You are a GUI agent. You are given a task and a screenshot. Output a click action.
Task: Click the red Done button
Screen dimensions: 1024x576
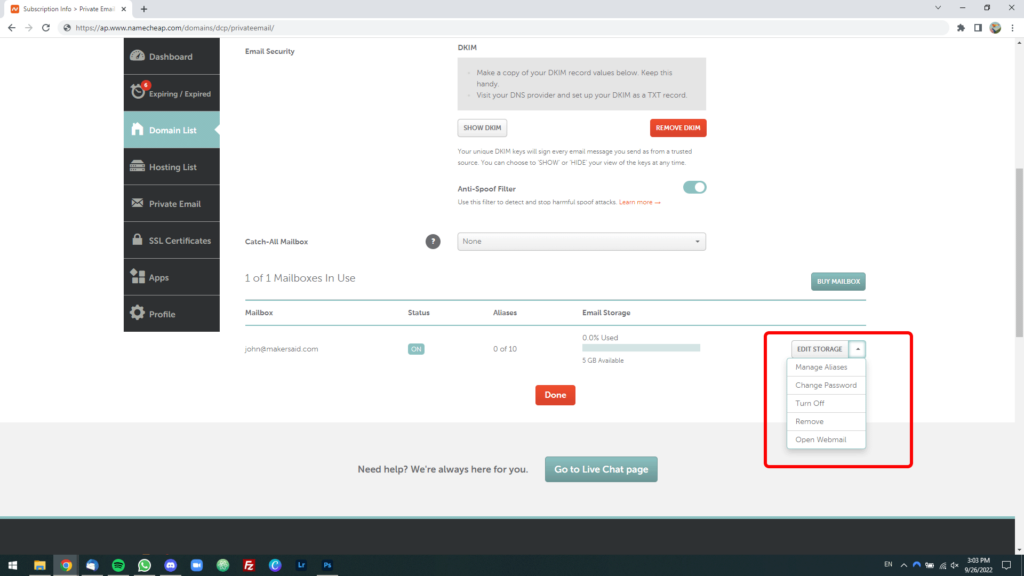pyautogui.click(x=555, y=395)
